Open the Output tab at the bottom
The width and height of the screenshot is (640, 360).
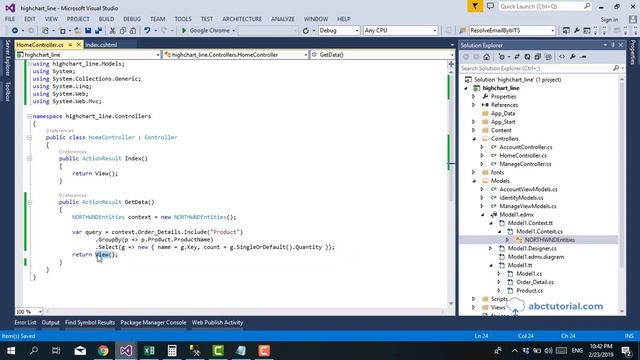(51, 322)
